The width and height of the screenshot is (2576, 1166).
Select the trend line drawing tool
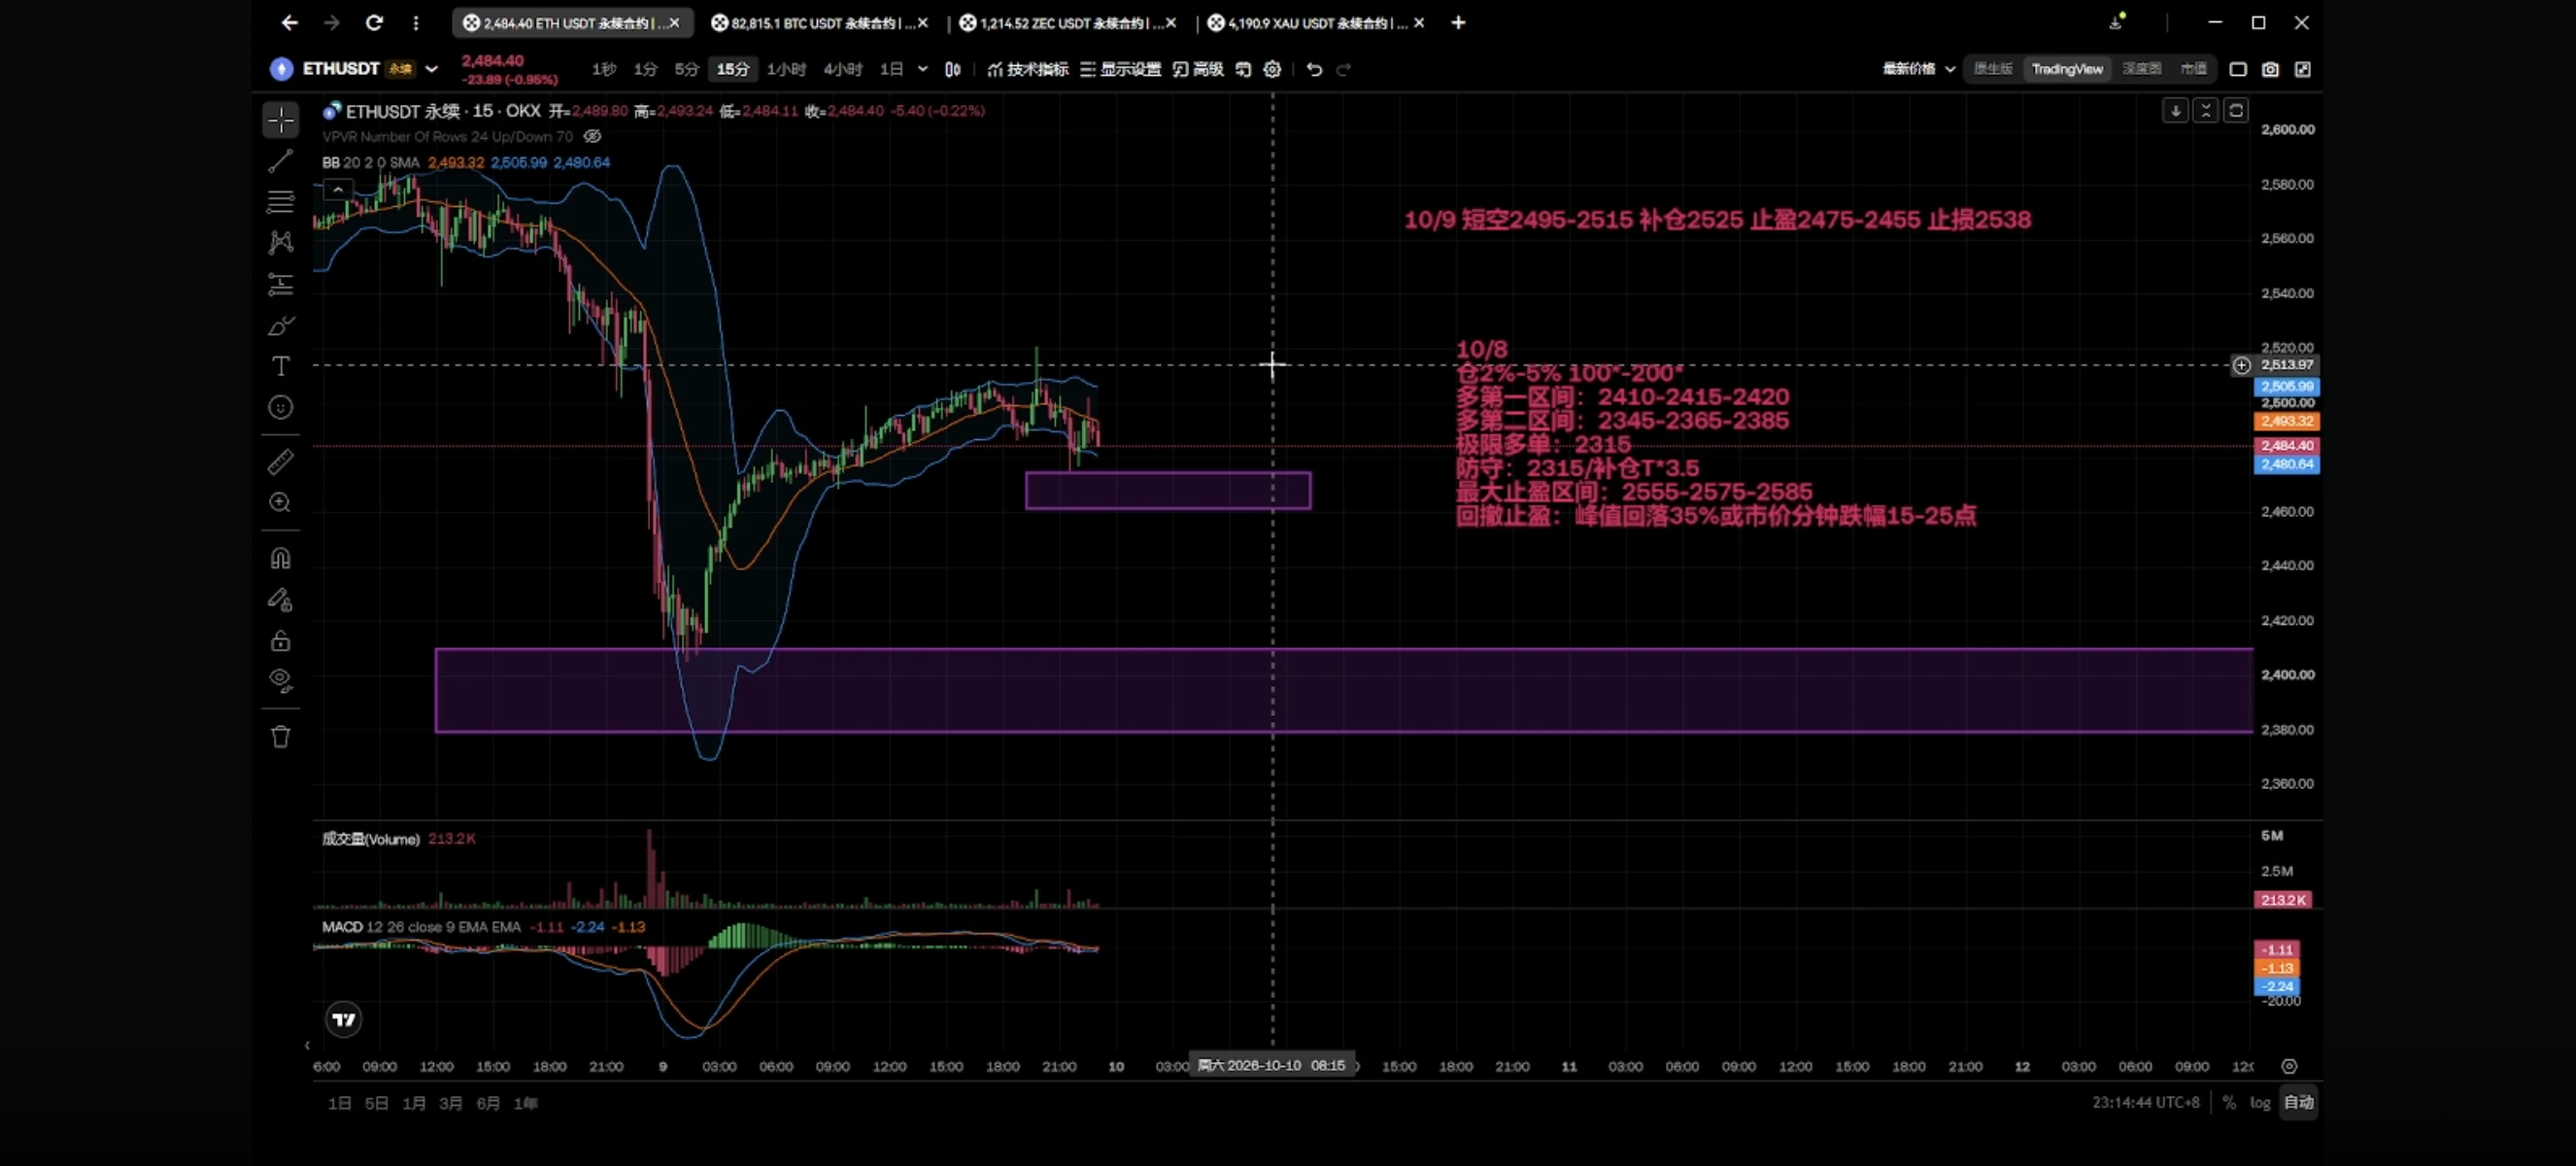tap(281, 161)
